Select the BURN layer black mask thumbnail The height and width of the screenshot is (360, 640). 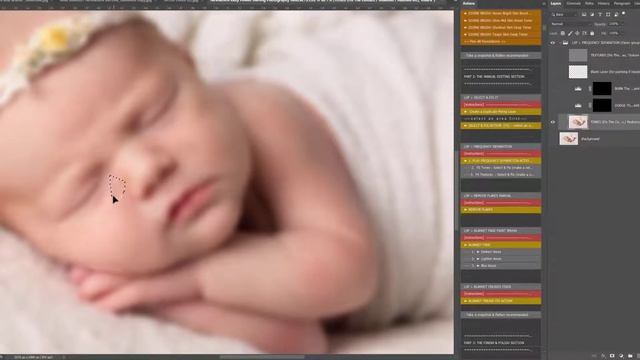tap(602, 89)
